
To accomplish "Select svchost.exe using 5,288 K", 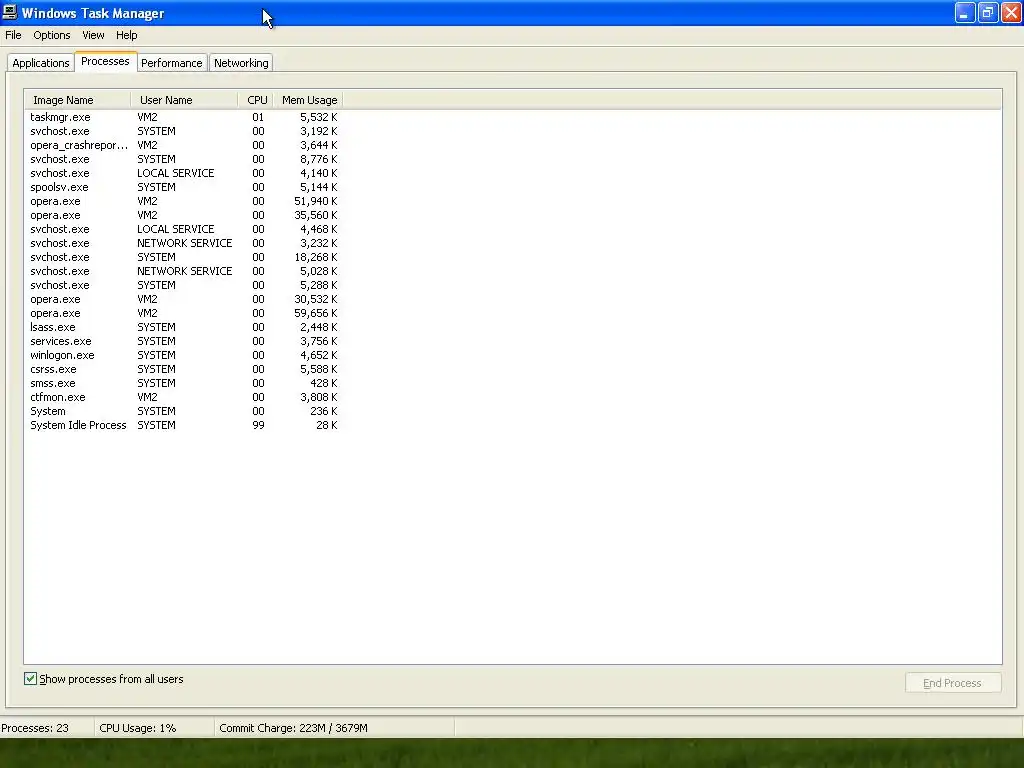I will (x=184, y=285).
